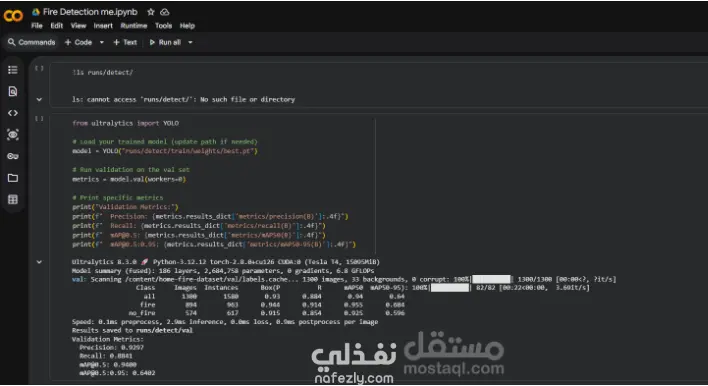Open the Files folder panel
This screenshot has height=386, width=708.
pyautogui.click(x=13, y=178)
